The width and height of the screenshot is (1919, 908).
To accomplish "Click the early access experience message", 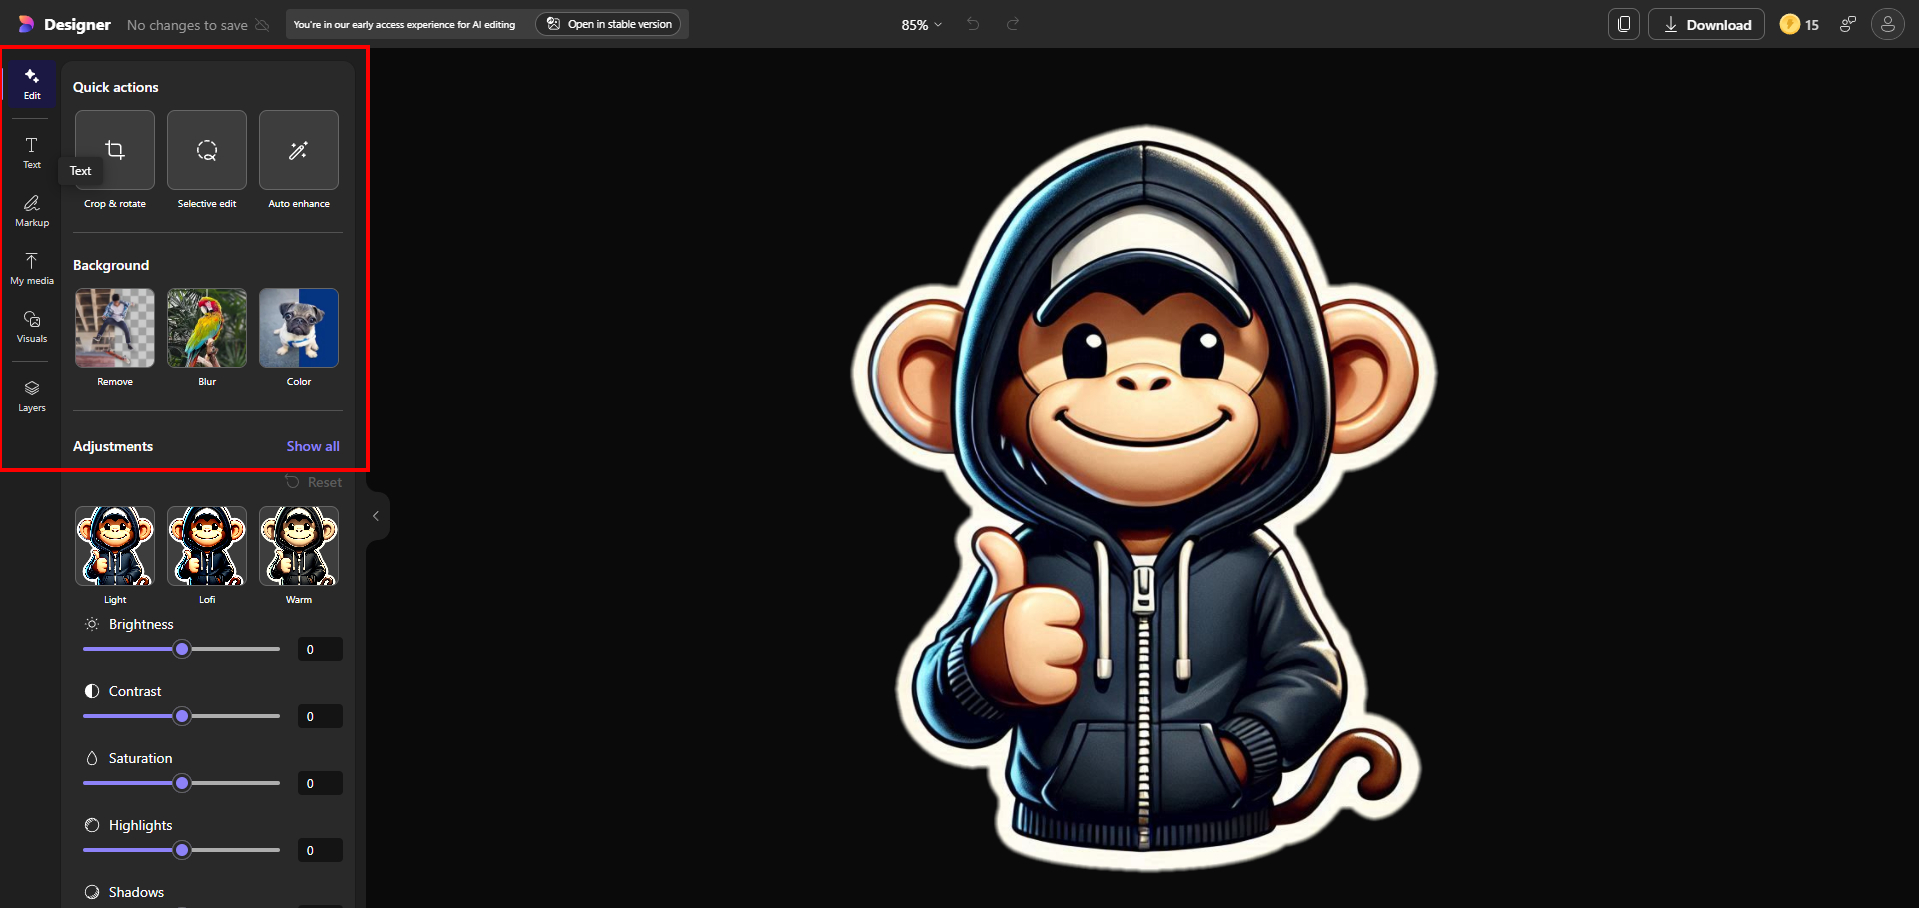I will [404, 24].
